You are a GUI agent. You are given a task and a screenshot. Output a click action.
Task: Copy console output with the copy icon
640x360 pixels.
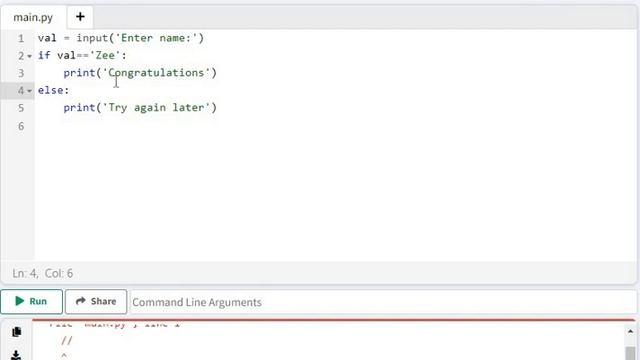tap(16, 332)
